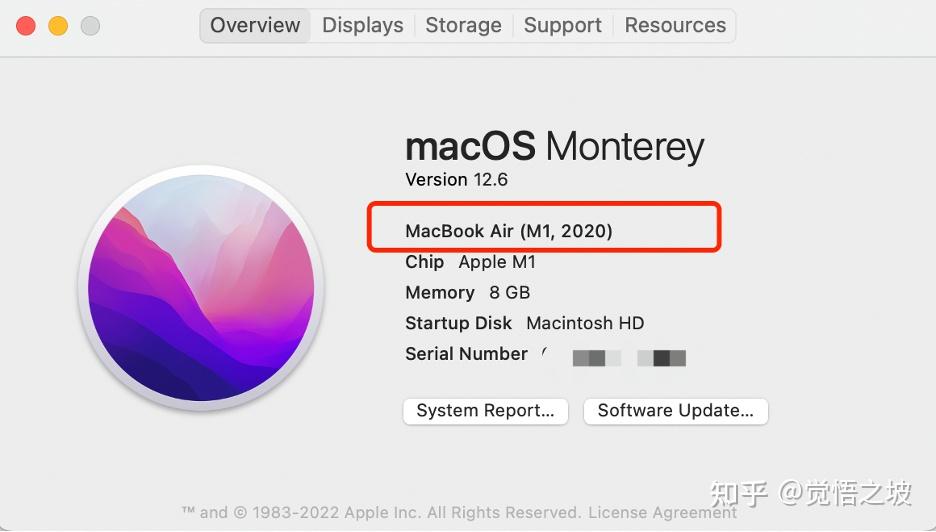Open System Report

[x=485, y=410]
